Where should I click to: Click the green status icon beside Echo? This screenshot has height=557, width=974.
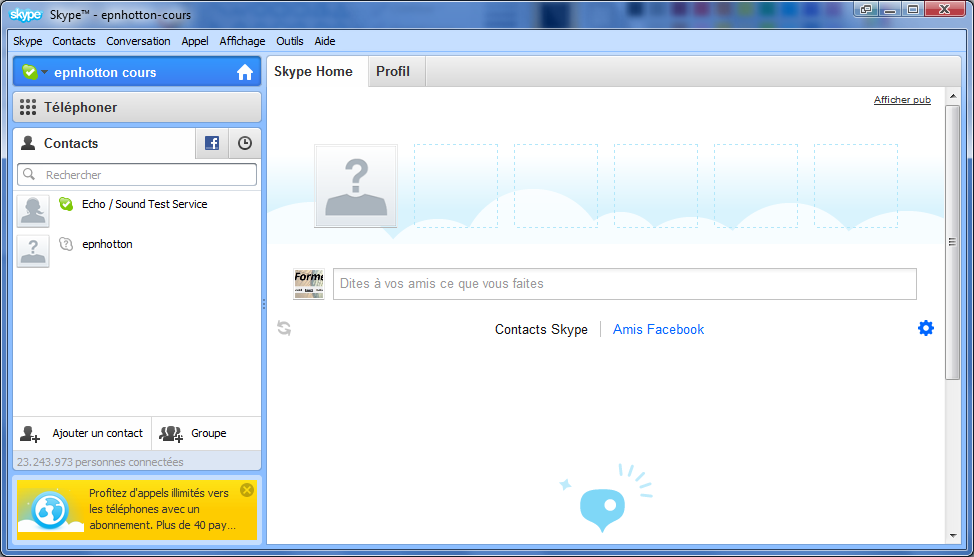click(66, 204)
